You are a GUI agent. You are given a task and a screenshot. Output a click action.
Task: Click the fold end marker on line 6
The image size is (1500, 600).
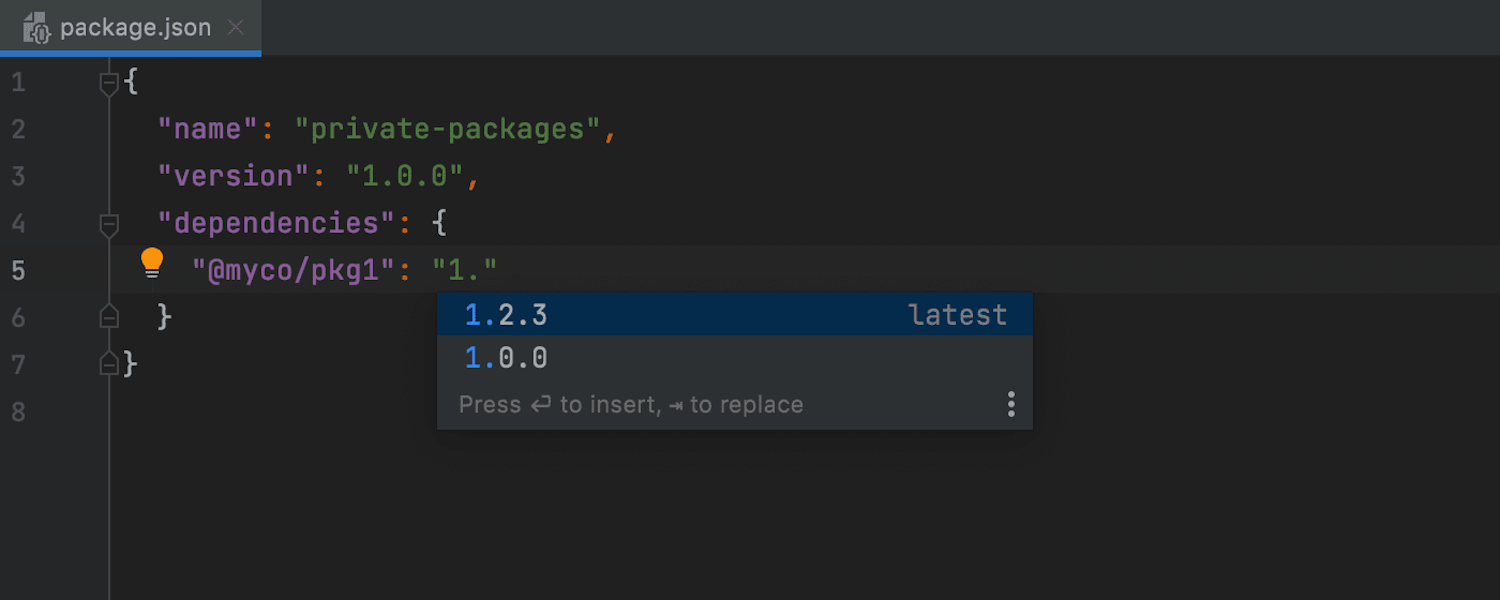[109, 317]
